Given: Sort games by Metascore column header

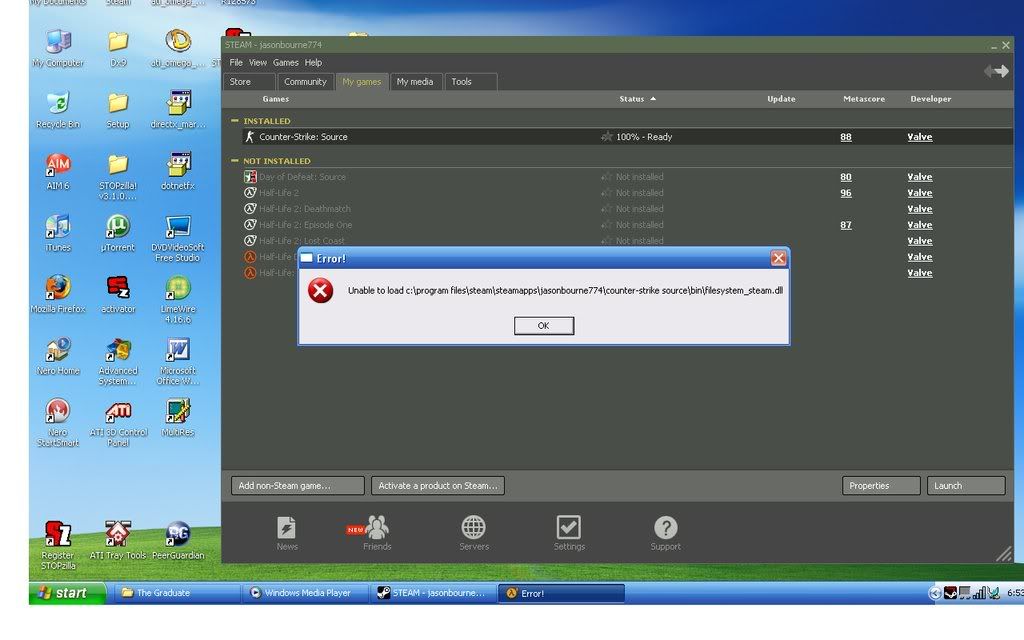Looking at the screenshot, I should point(863,99).
